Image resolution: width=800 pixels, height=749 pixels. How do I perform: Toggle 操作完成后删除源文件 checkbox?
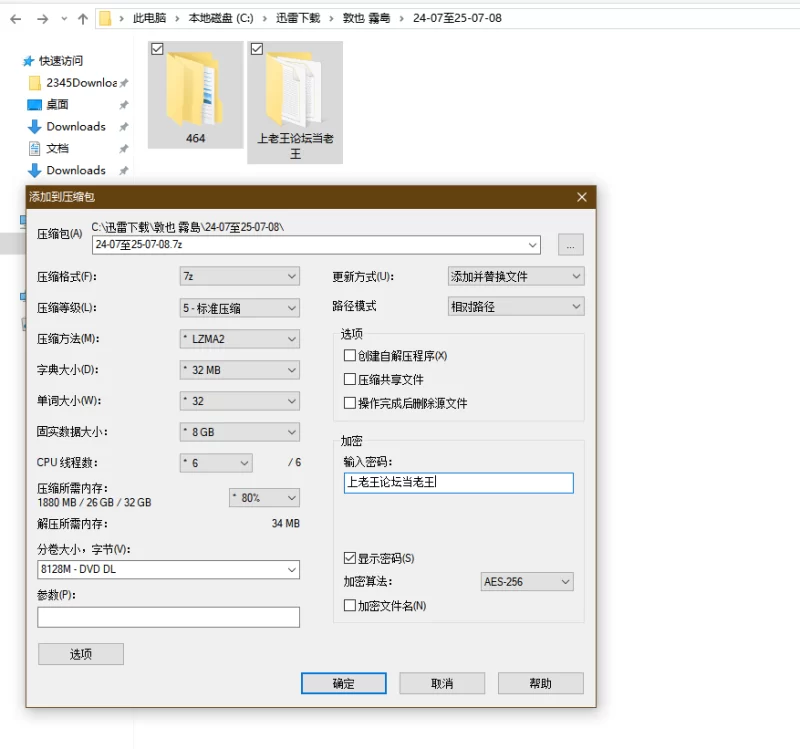350,404
